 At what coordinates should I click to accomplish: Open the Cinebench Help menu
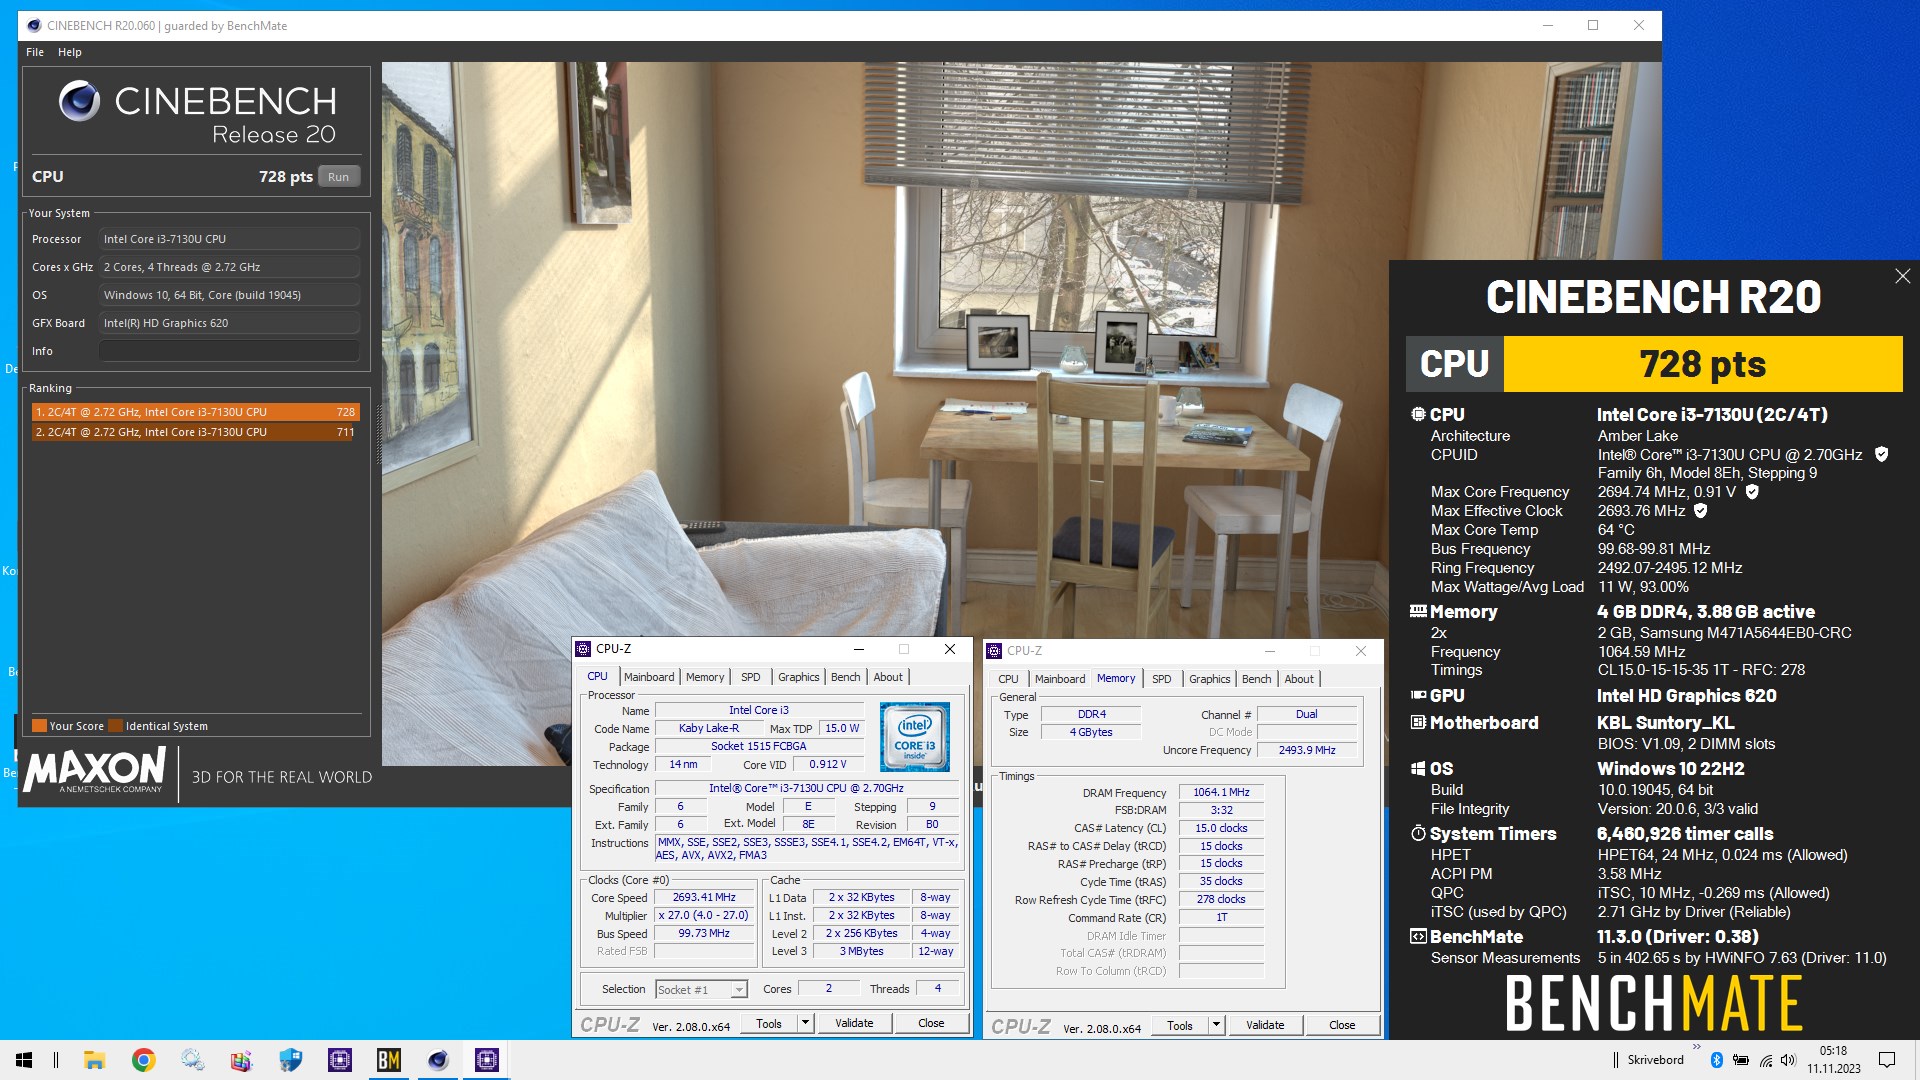(x=70, y=52)
